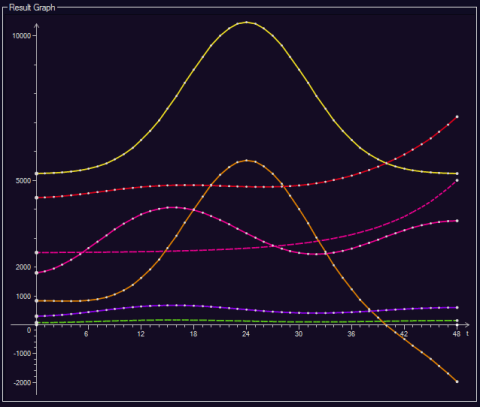Click the x-axis label '12'
This screenshot has width=480, height=407.
(x=141, y=334)
